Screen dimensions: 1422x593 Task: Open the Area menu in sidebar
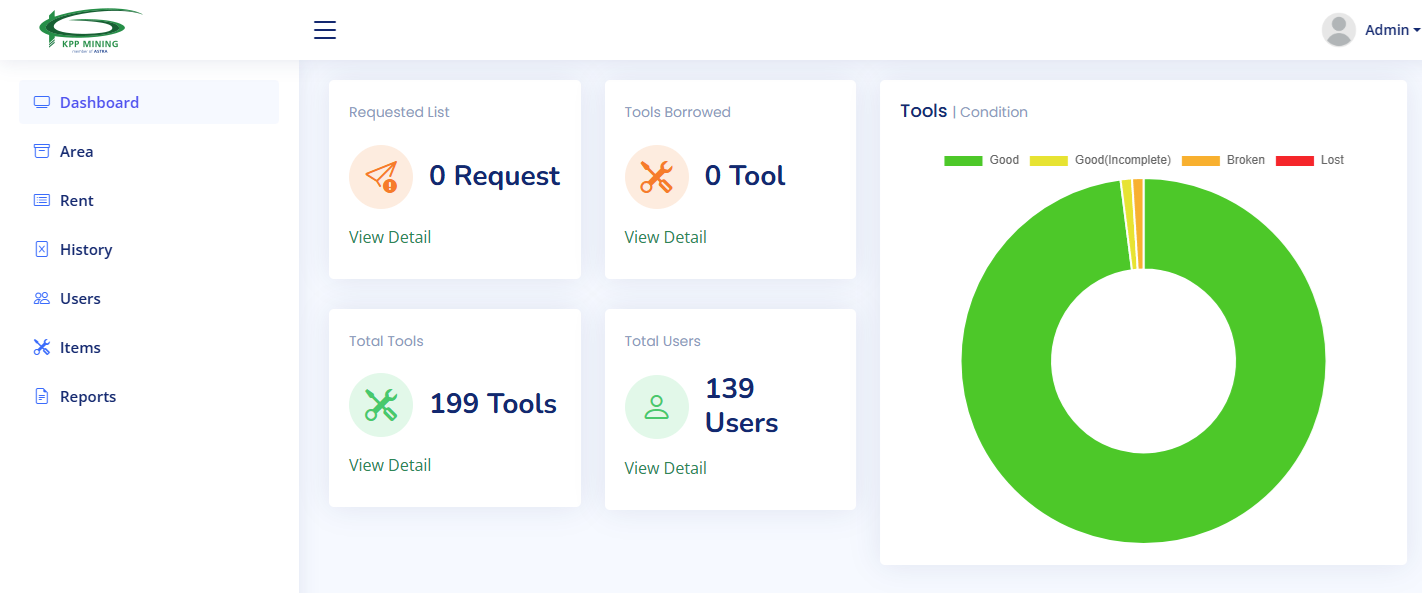[x=76, y=152]
